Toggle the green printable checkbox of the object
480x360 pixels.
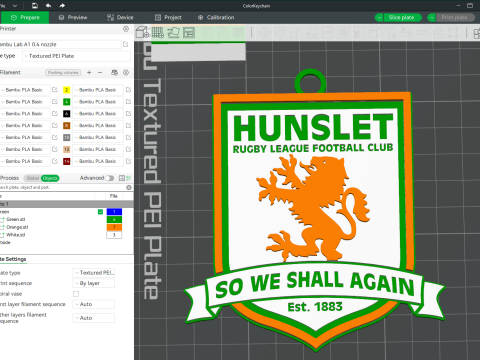click(x=100, y=212)
